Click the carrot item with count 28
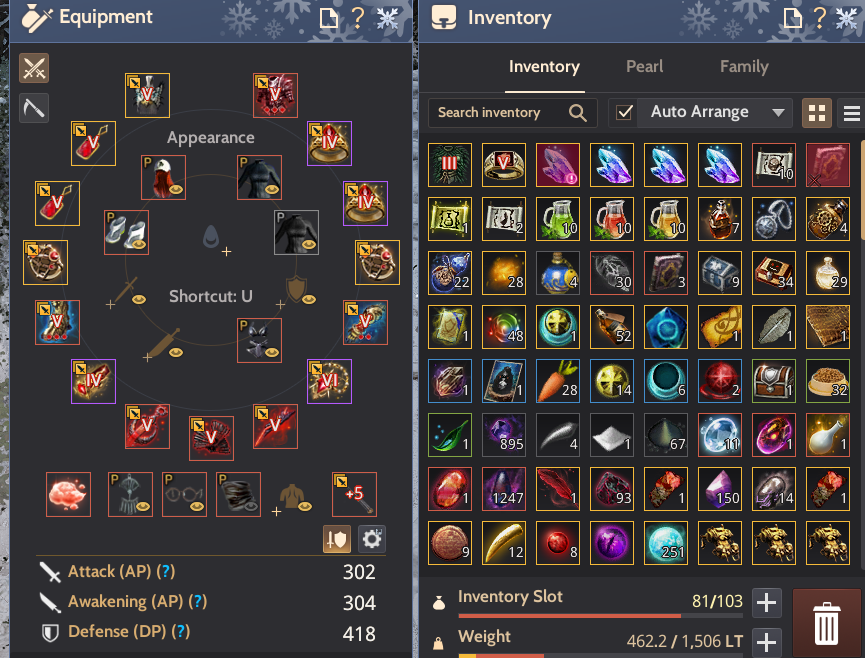 point(558,381)
